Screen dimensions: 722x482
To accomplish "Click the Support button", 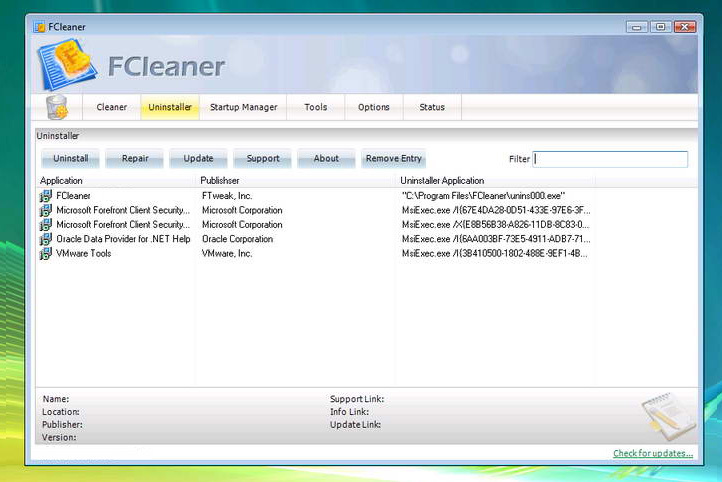I will tap(263, 158).
